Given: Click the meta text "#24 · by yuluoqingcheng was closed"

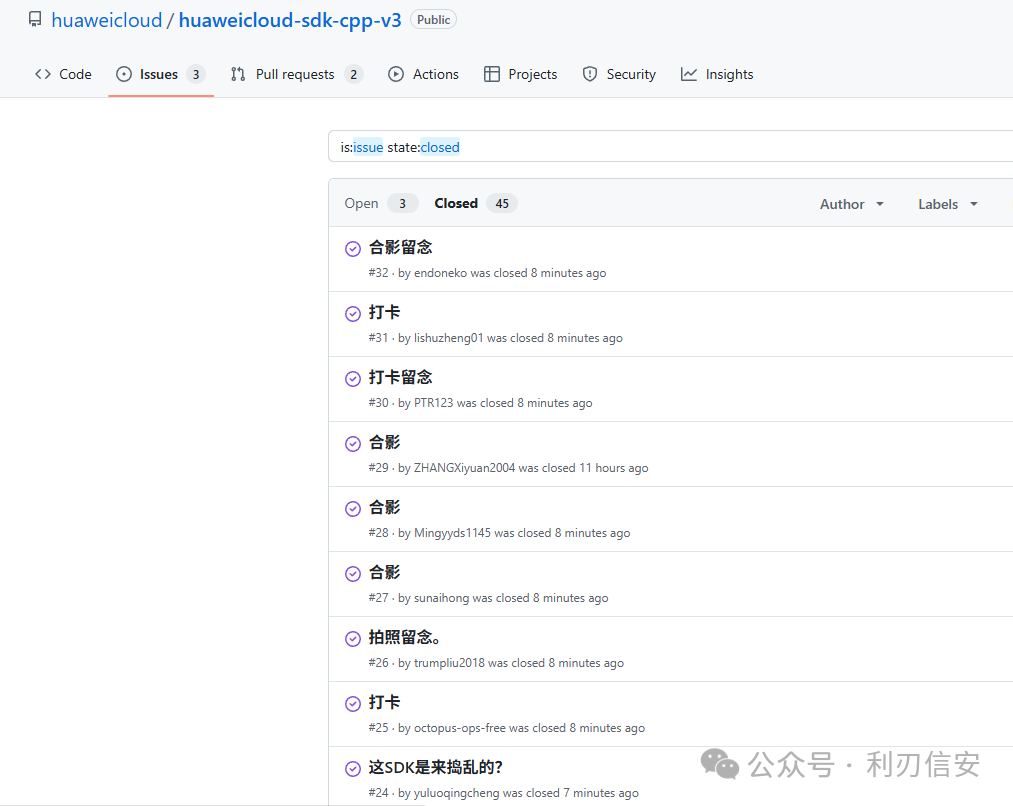Looking at the screenshot, I should tap(464, 792).
